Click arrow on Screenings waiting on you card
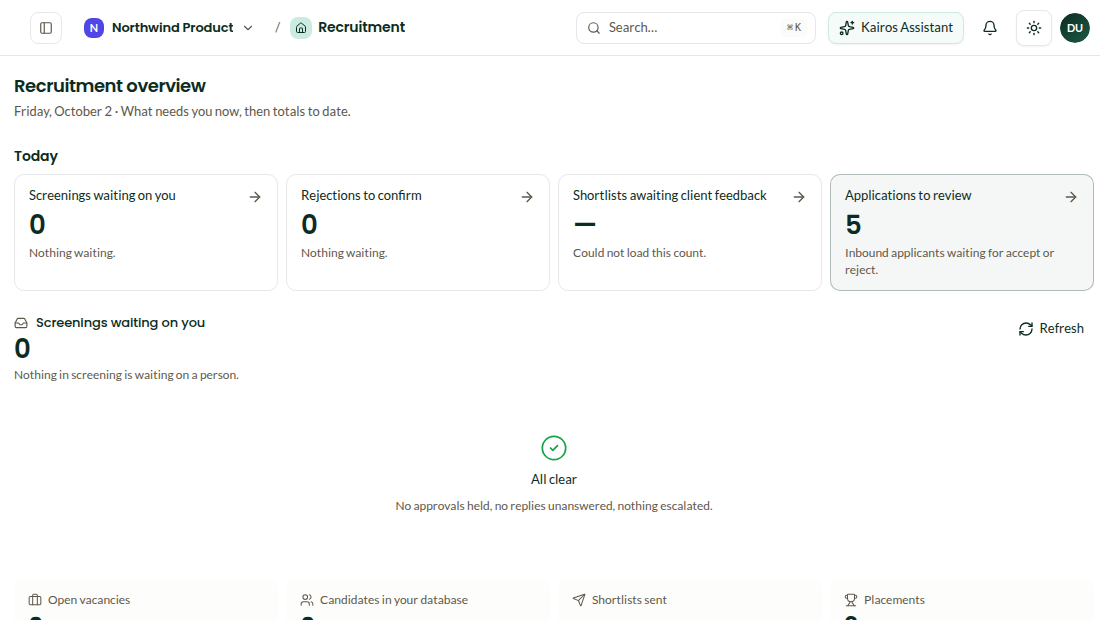 point(255,197)
